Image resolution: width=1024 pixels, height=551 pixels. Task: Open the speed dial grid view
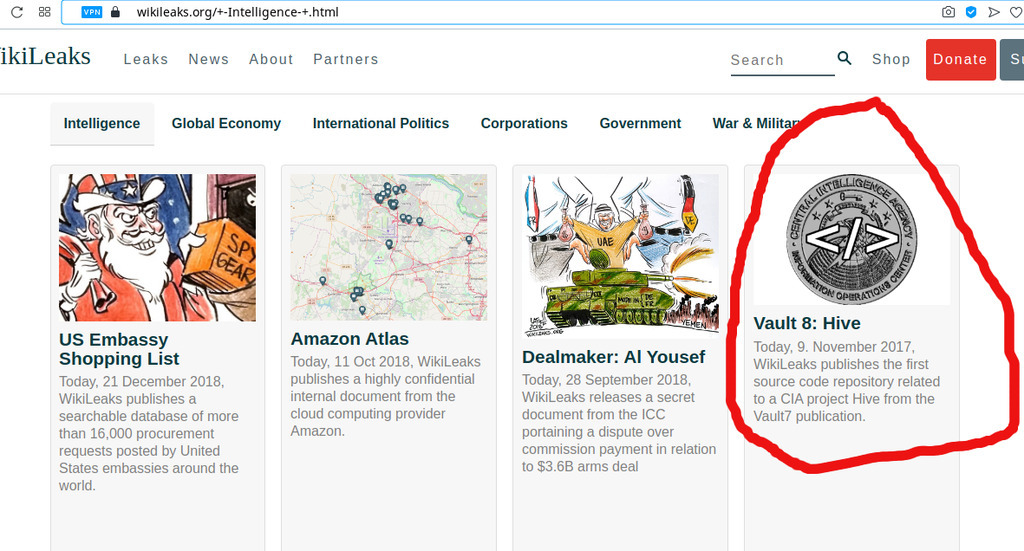pyautogui.click(x=45, y=12)
